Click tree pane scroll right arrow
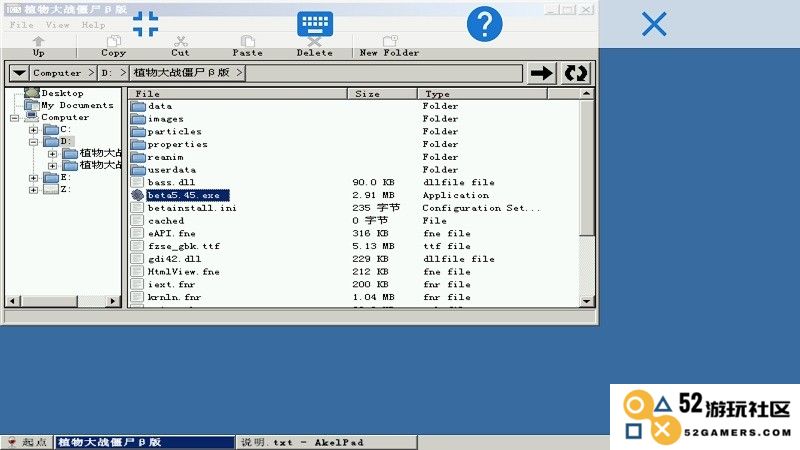This screenshot has width=800, height=450. tap(113, 301)
